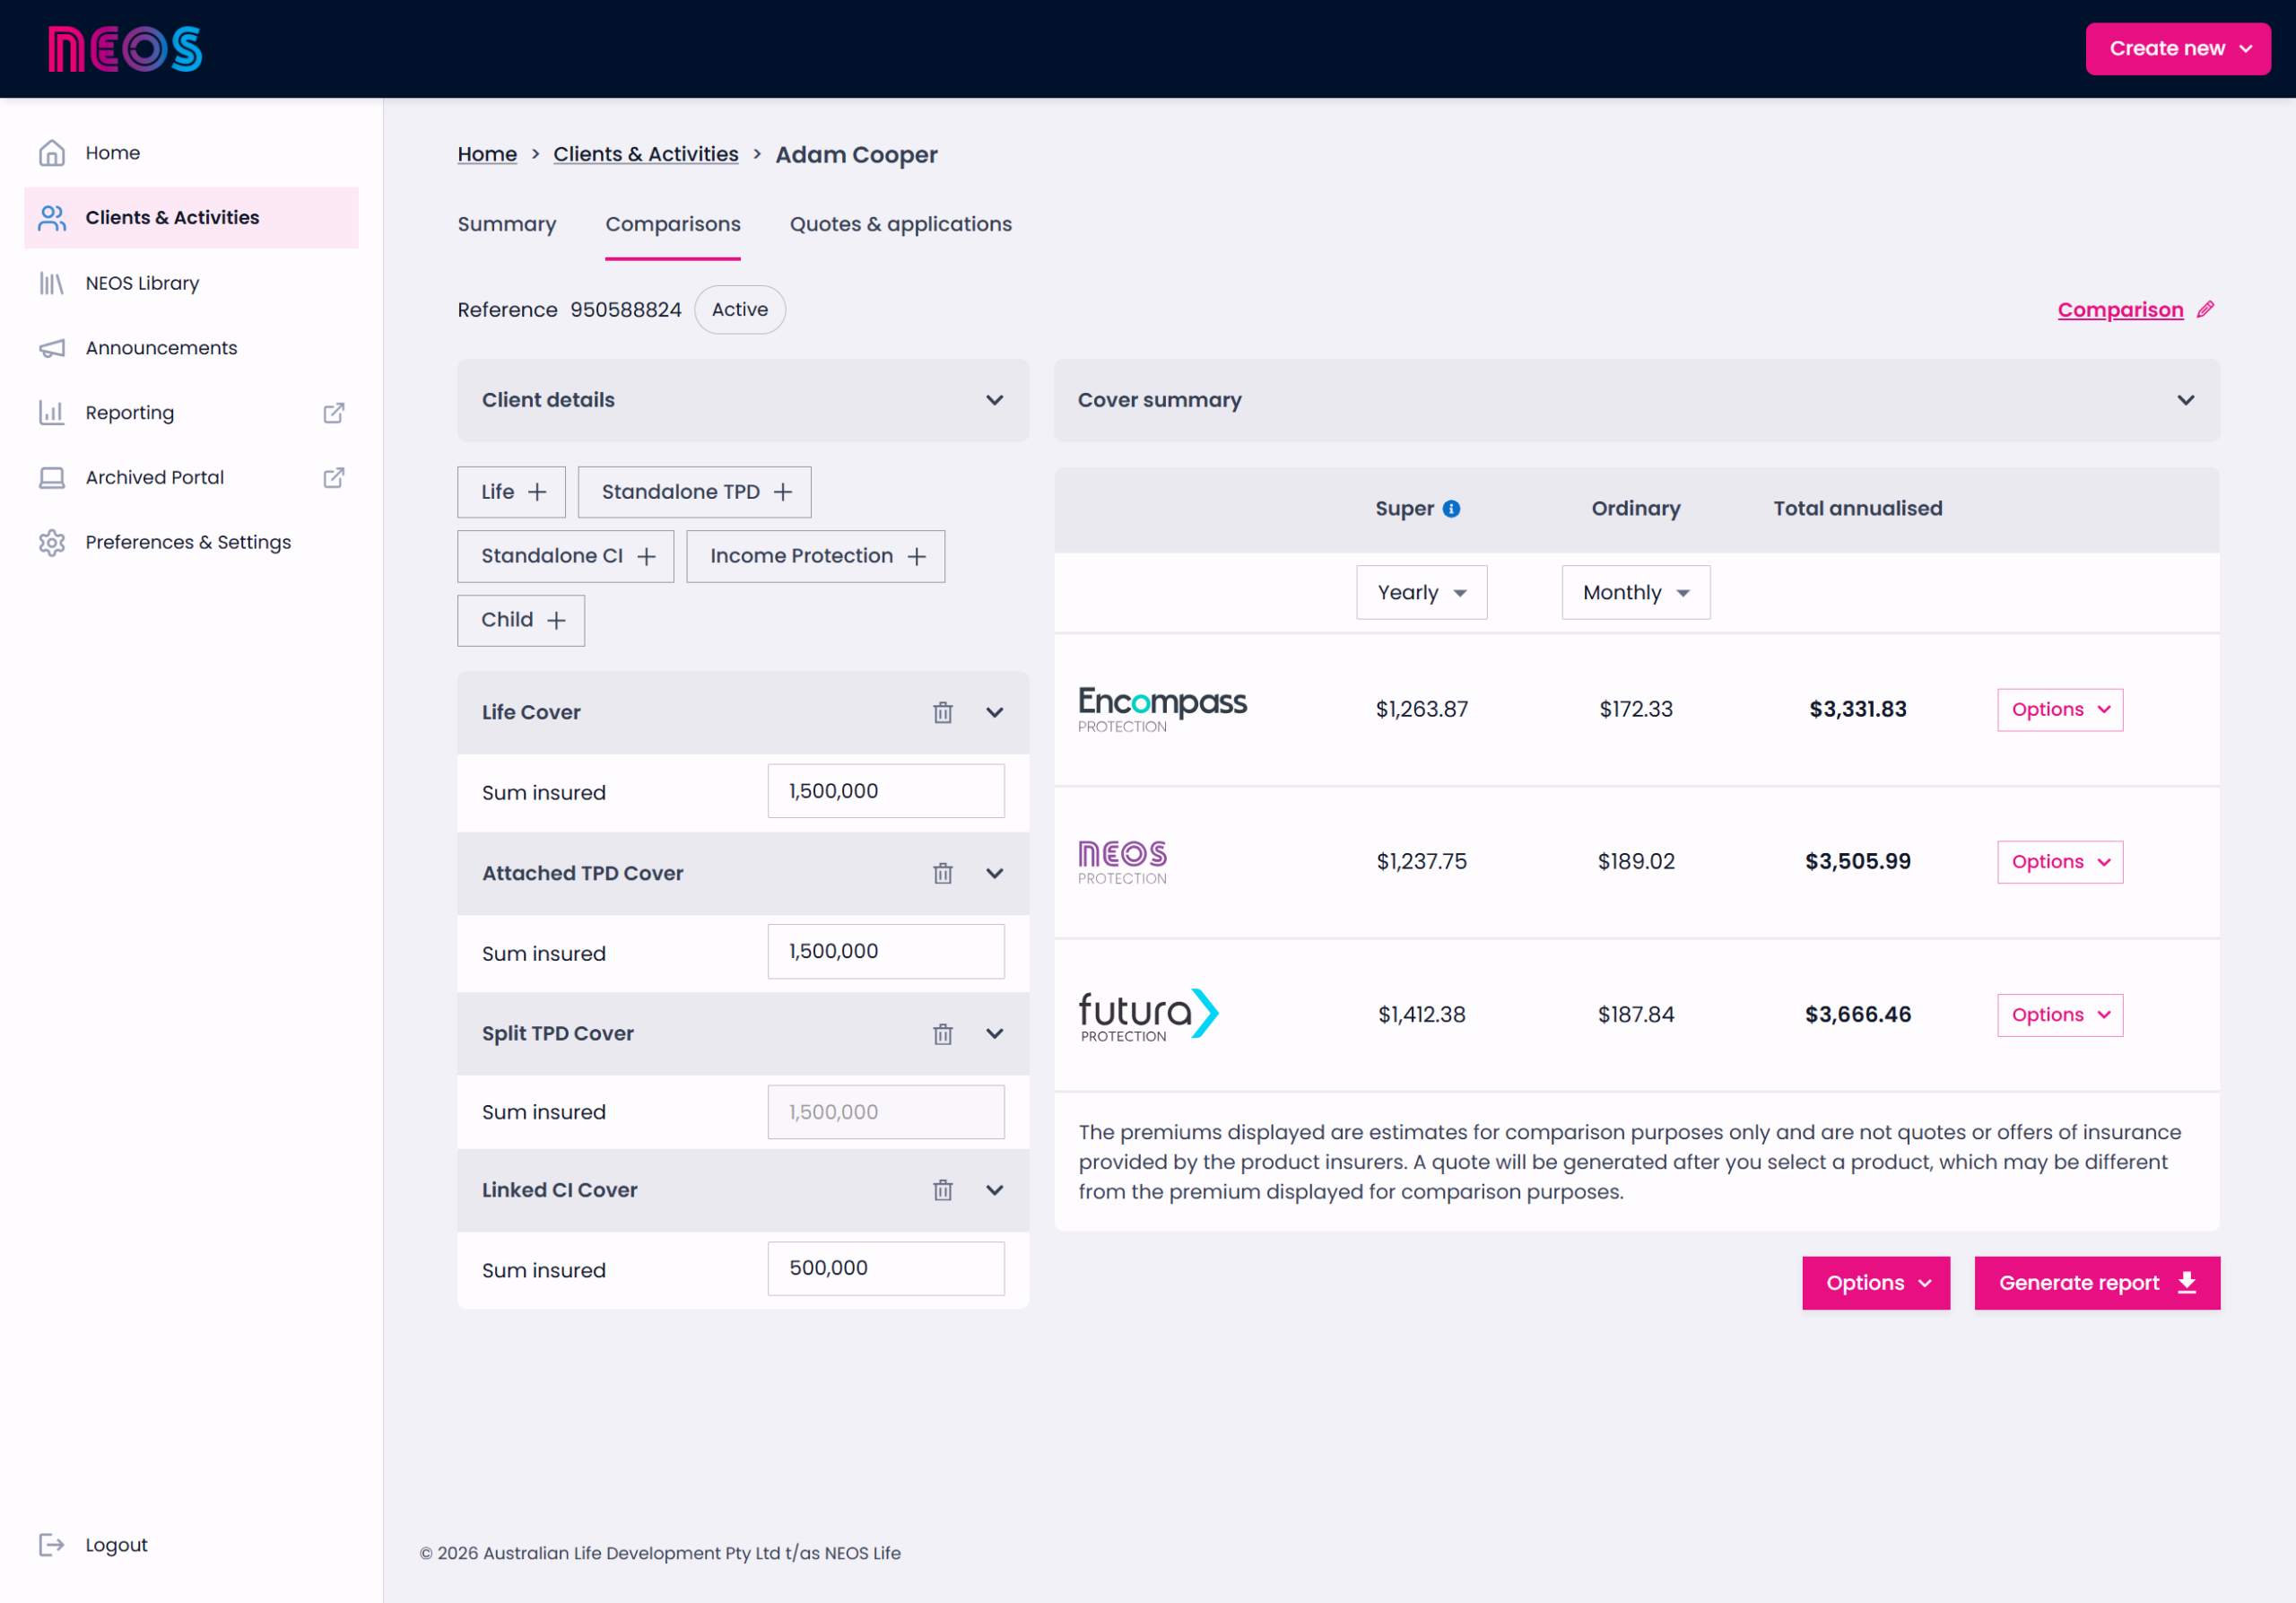Screen dimensions: 2296x1603
Task: Click the disabled Split TPD sum insured field
Action: [x=886, y=1112]
